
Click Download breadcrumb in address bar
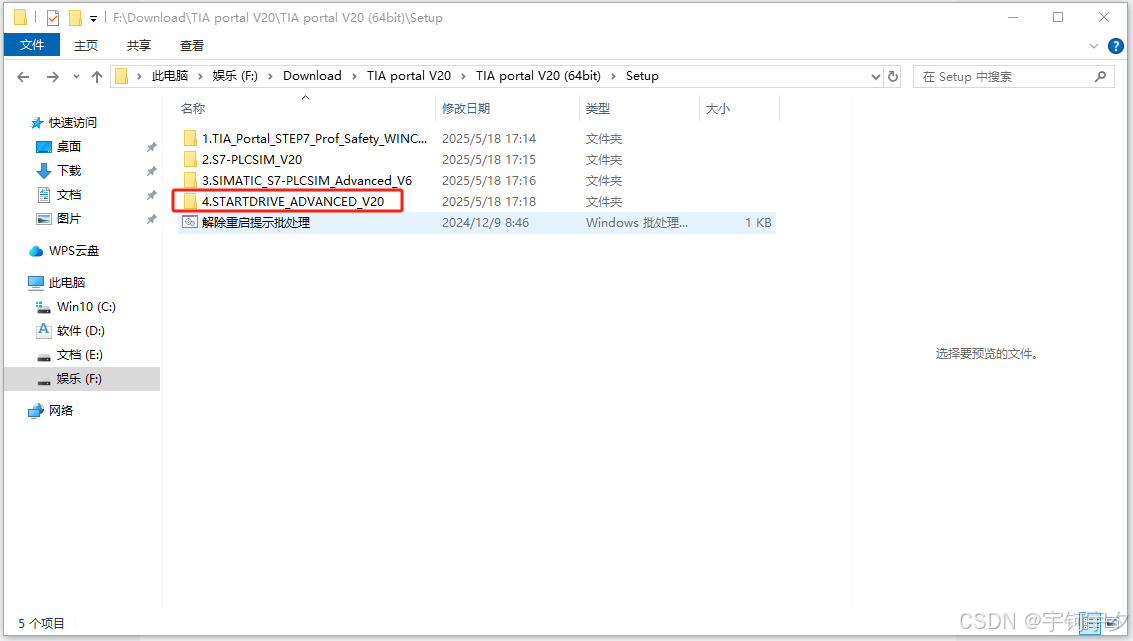[x=312, y=76]
